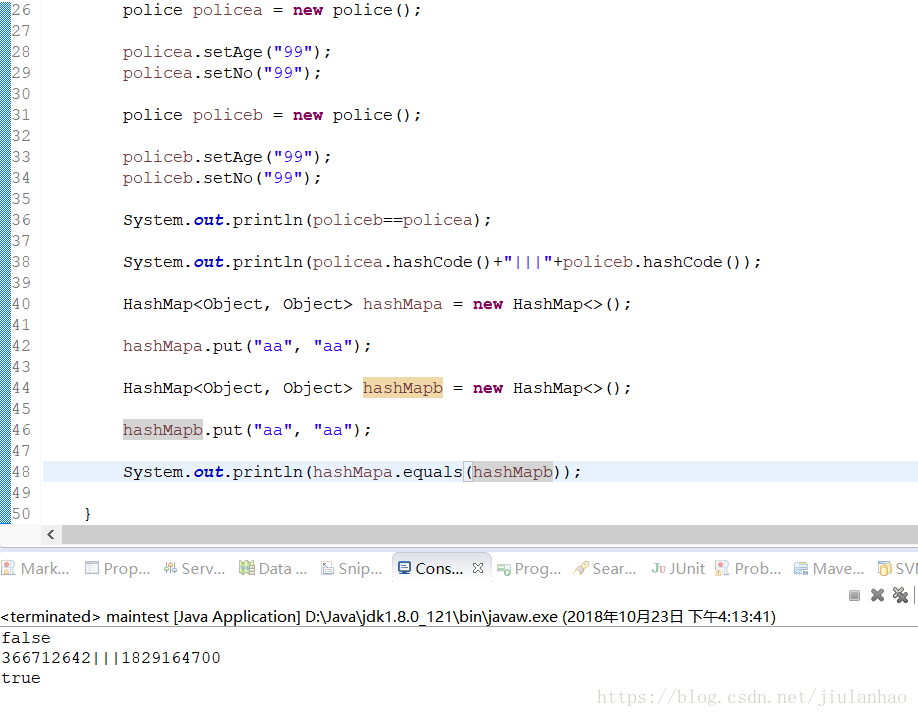Click the Search flashlight icon

(x=581, y=568)
